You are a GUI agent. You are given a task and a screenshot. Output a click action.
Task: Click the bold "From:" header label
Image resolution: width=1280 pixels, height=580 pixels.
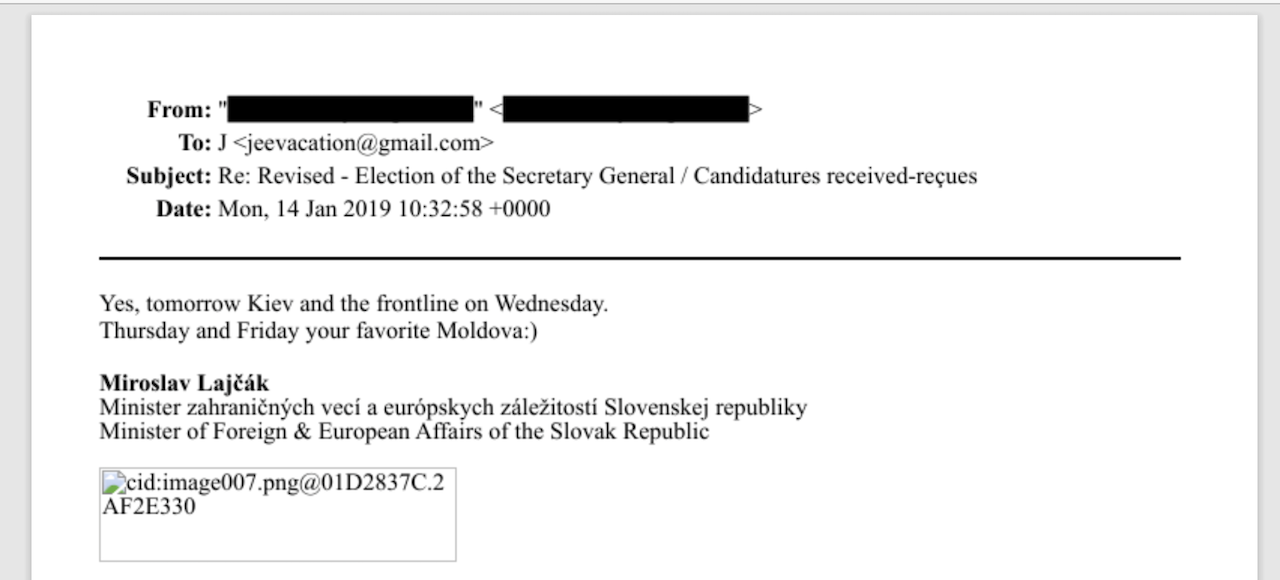pyautogui.click(x=180, y=109)
